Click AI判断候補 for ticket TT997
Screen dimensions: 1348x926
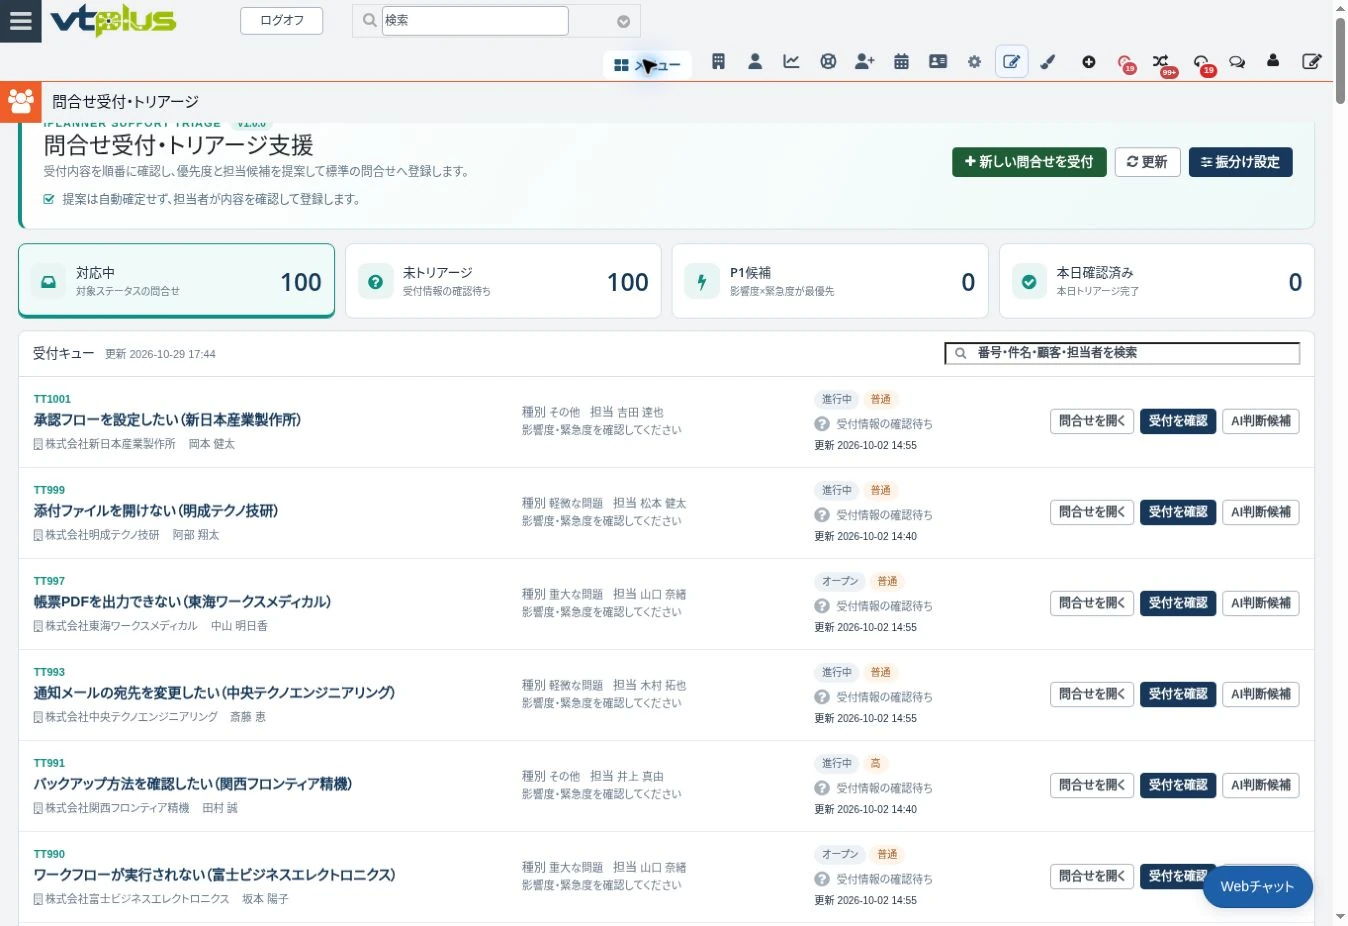point(1261,603)
